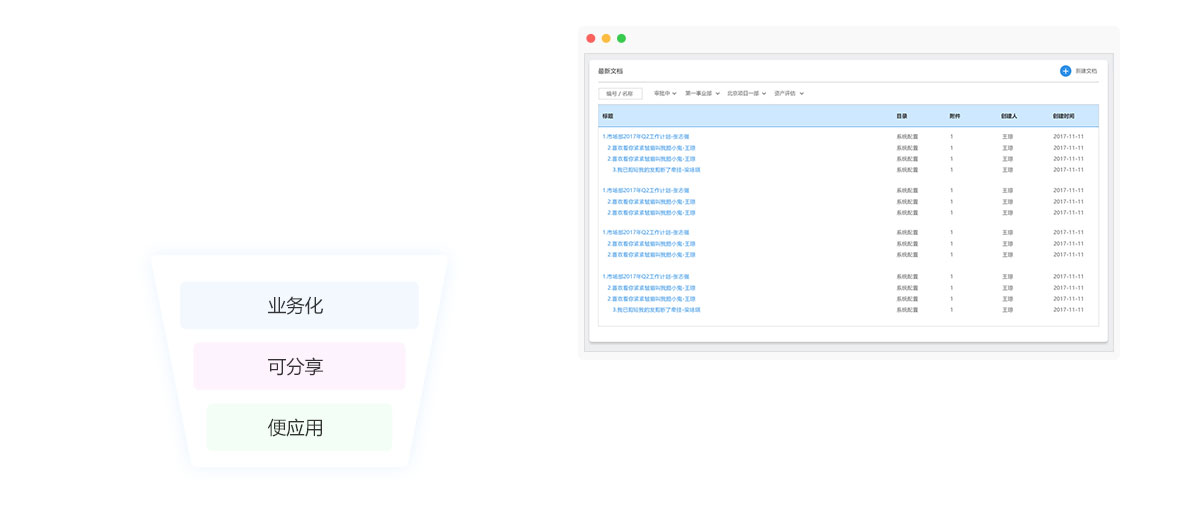Open the topmost 1.市场部2017年Q2工作计划 document link
Viewport: 1186px width, 530px height.
point(646,137)
